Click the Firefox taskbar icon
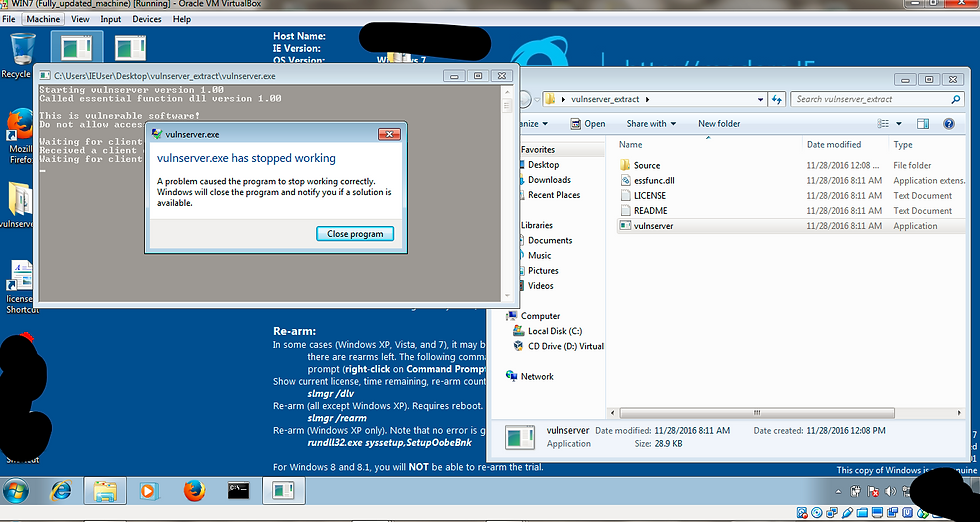The height and width of the screenshot is (522, 980). pos(194,491)
